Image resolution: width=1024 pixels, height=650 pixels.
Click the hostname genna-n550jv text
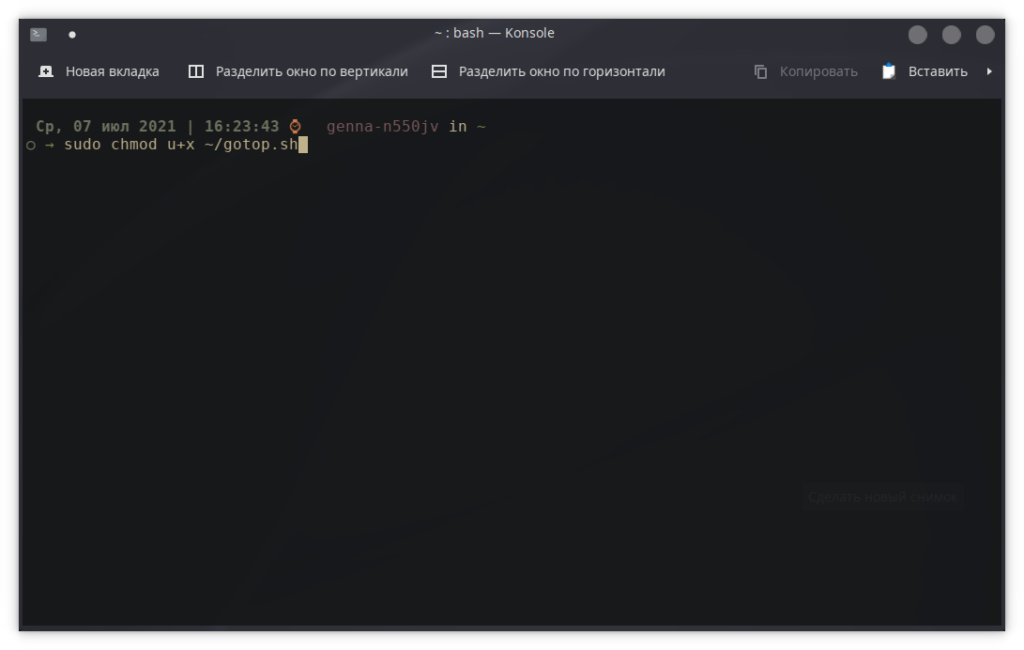click(x=383, y=126)
